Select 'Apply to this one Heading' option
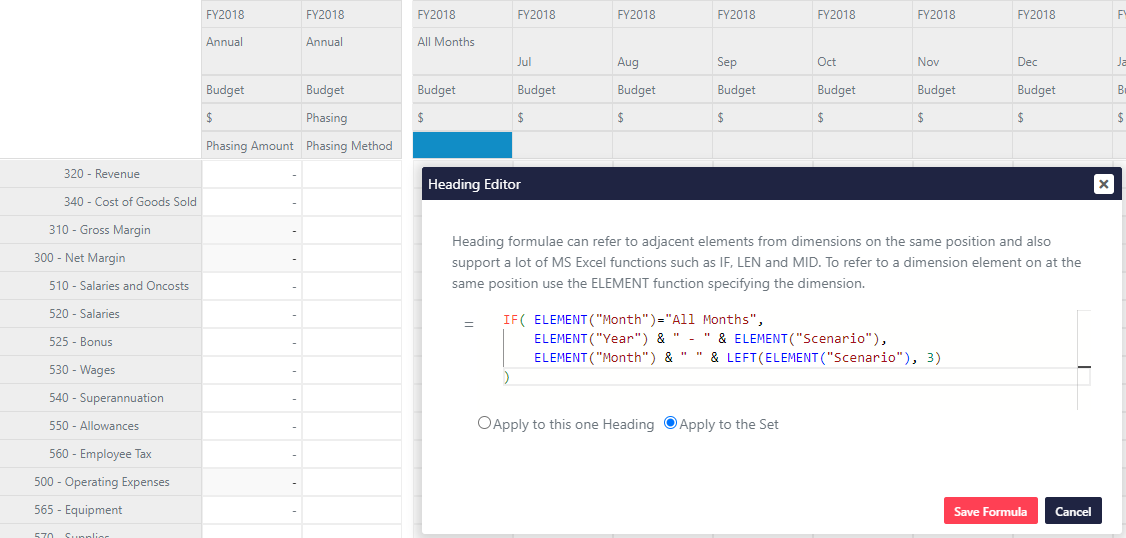1126x538 pixels. 485,423
